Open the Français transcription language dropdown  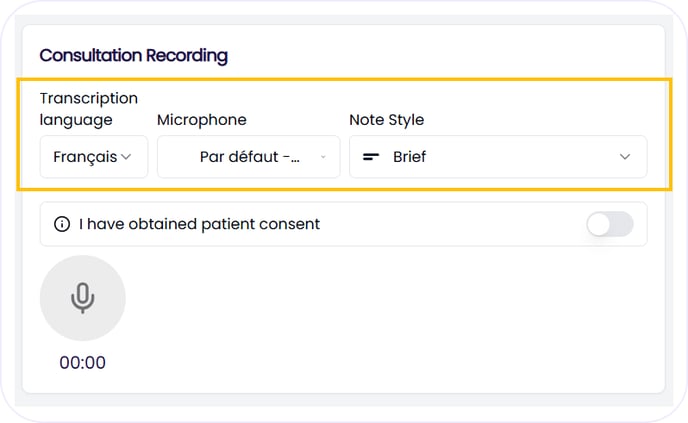click(x=93, y=157)
